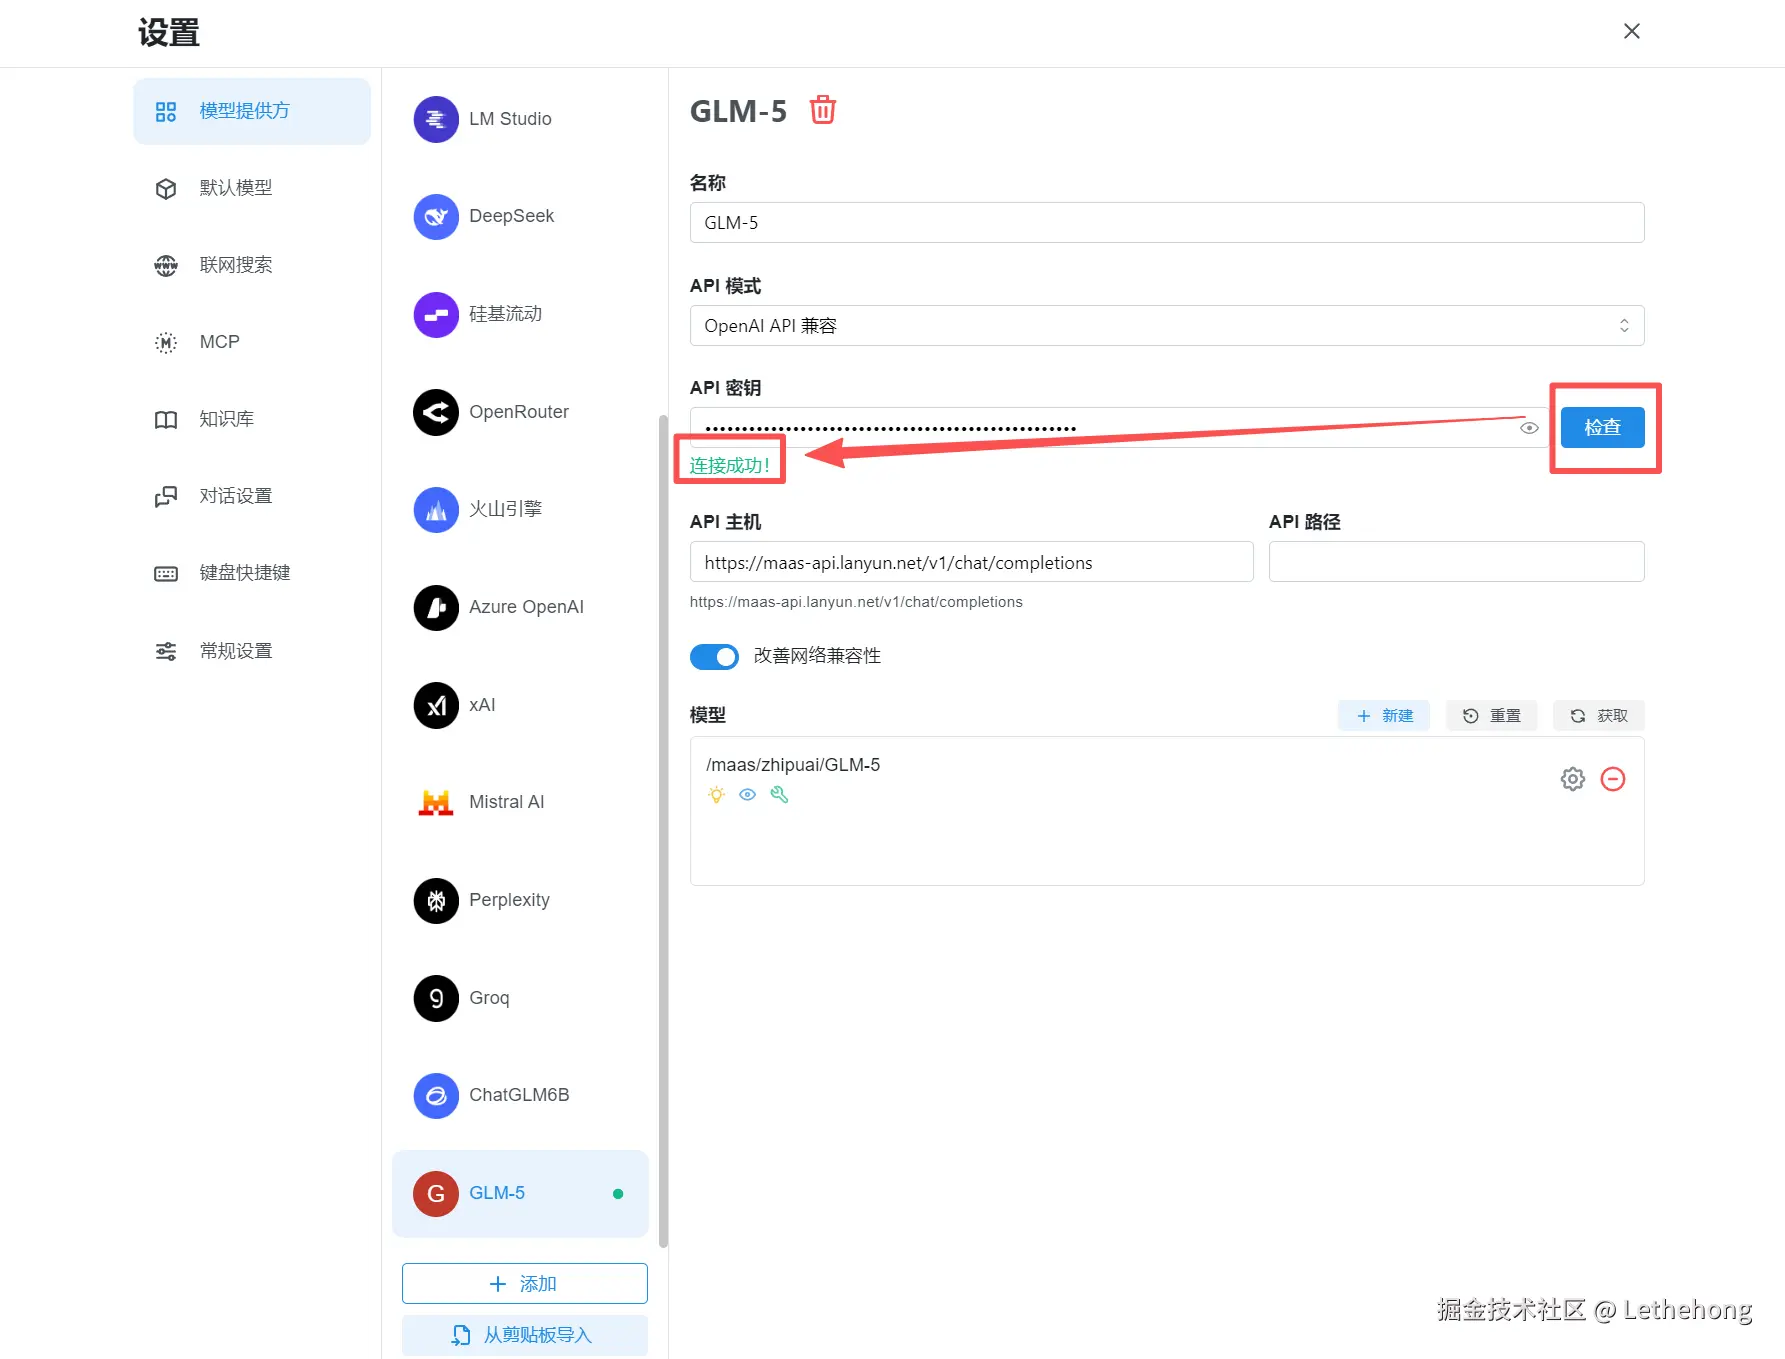The height and width of the screenshot is (1359, 1785).
Task: Click the xAI logo icon
Action: point(436,705)
